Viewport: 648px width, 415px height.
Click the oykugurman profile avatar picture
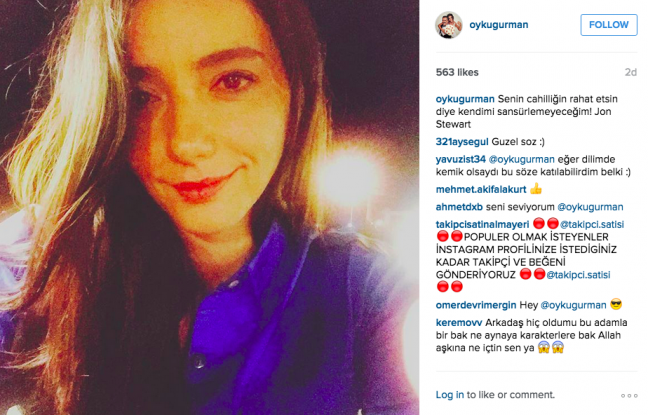[449, 25]
